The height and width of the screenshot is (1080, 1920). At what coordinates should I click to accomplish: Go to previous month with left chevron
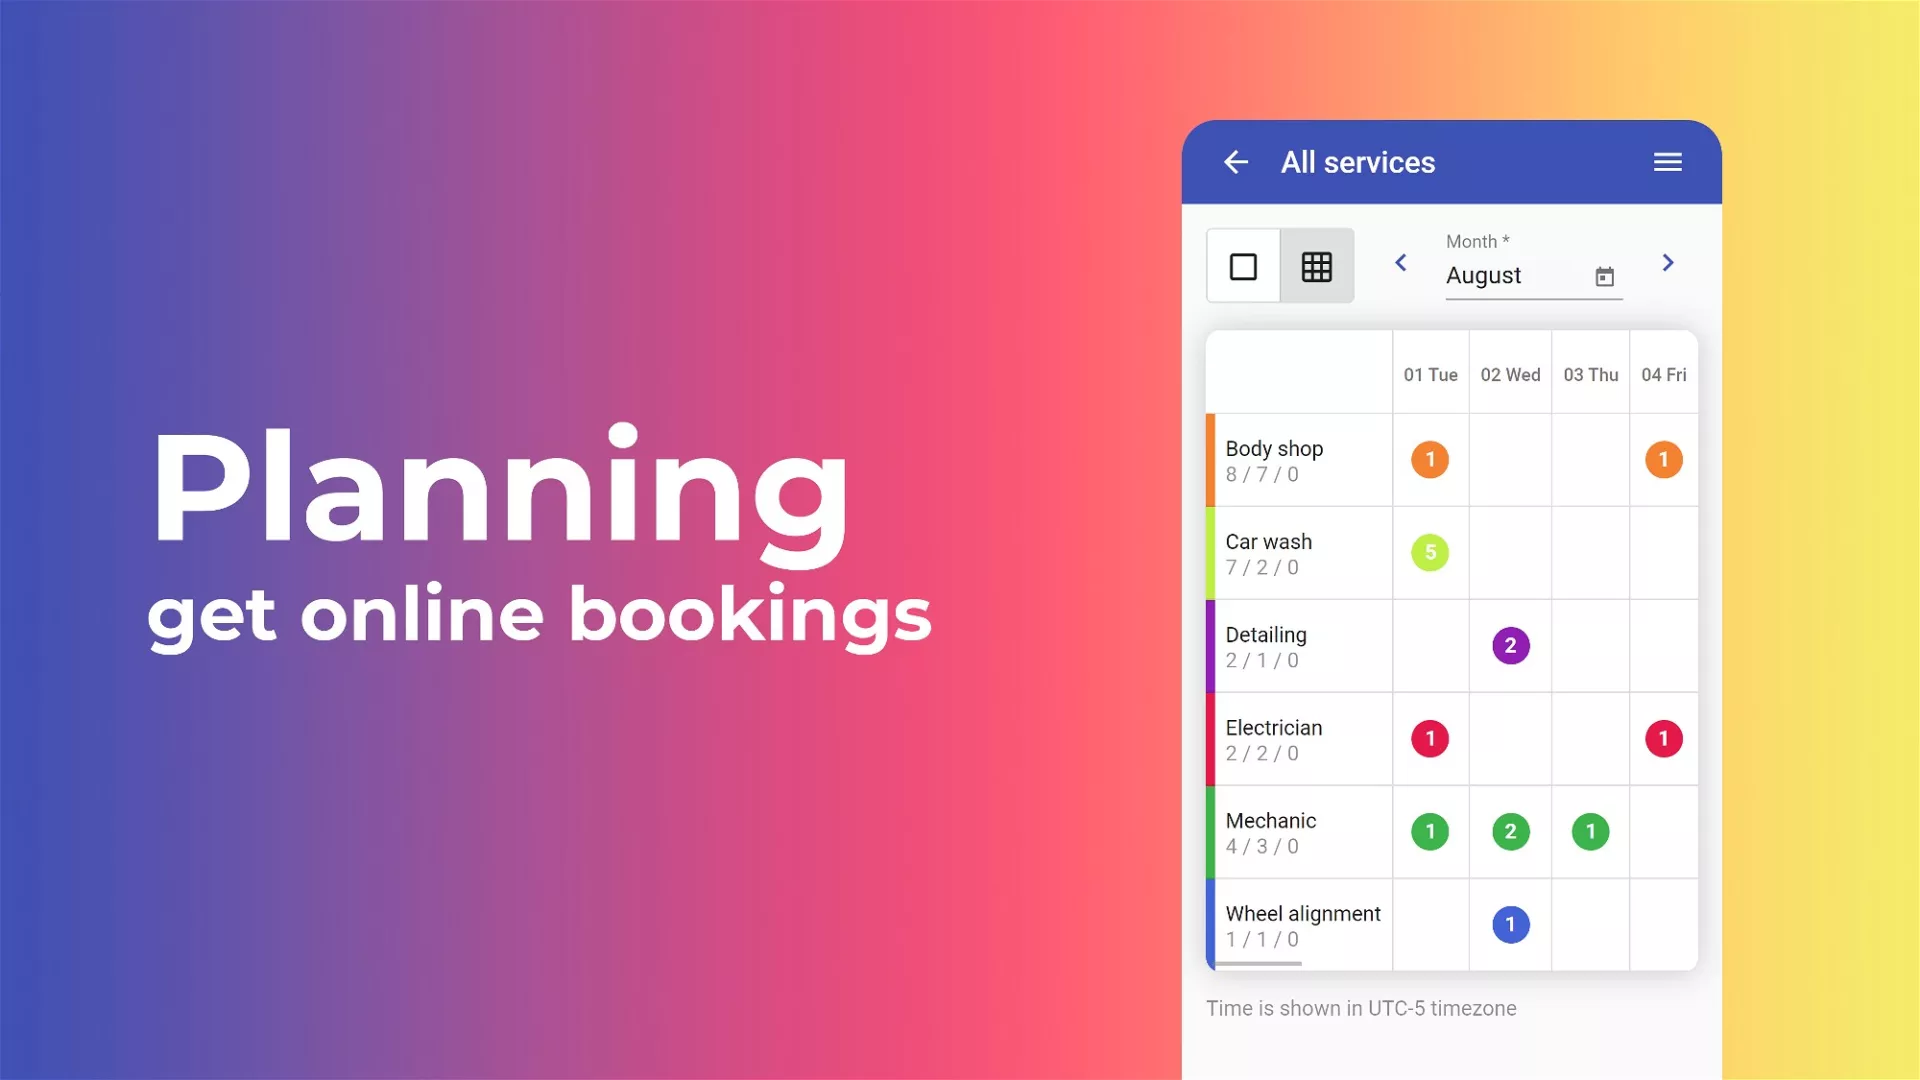click(x=1401, y=263)
